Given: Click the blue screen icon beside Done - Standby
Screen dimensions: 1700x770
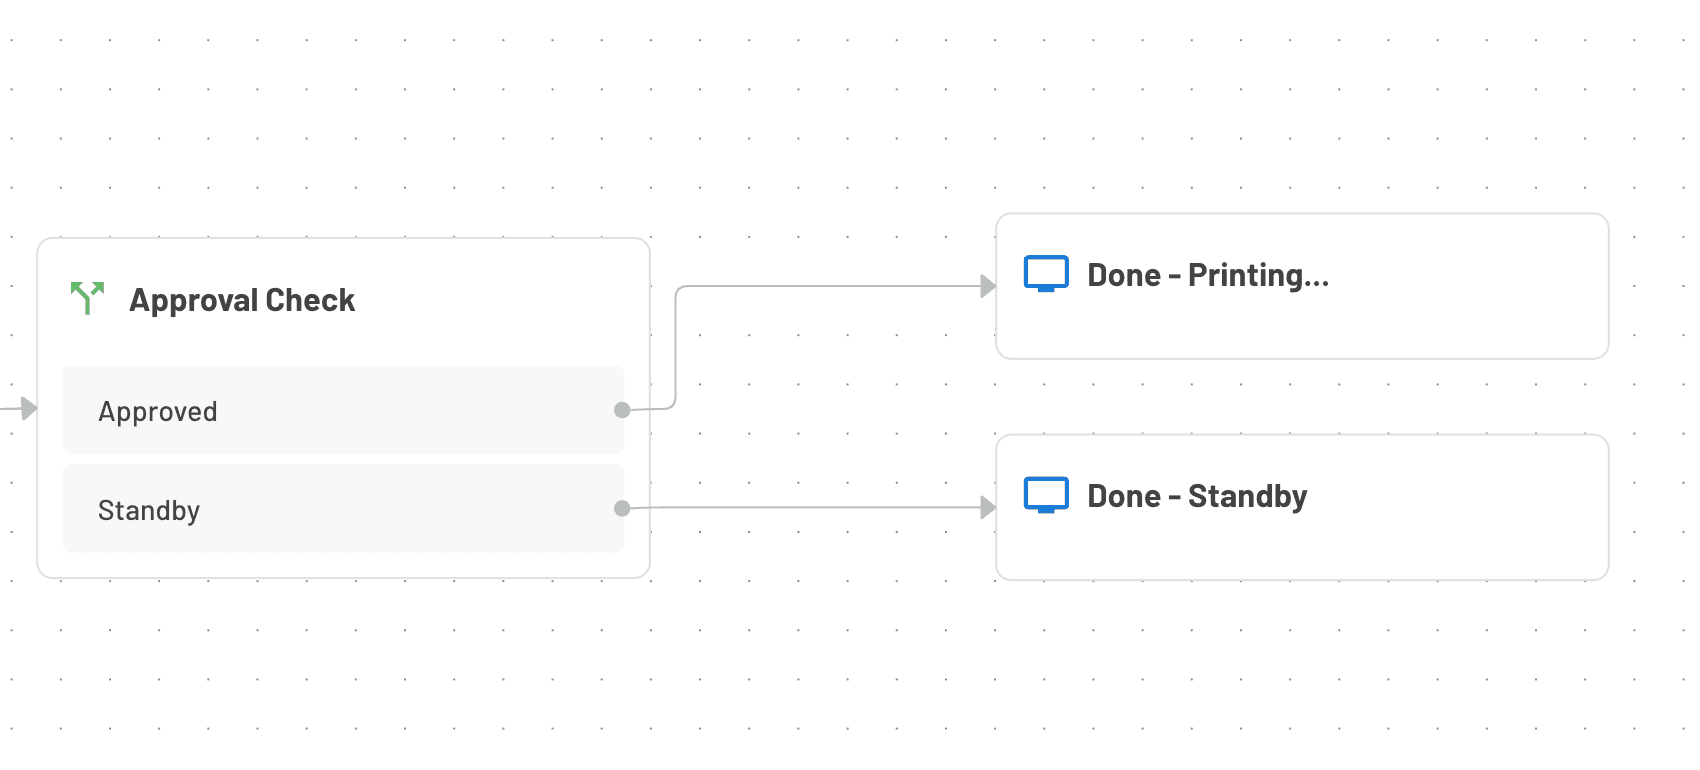Looking at the screenshot, I should 1046,494.
